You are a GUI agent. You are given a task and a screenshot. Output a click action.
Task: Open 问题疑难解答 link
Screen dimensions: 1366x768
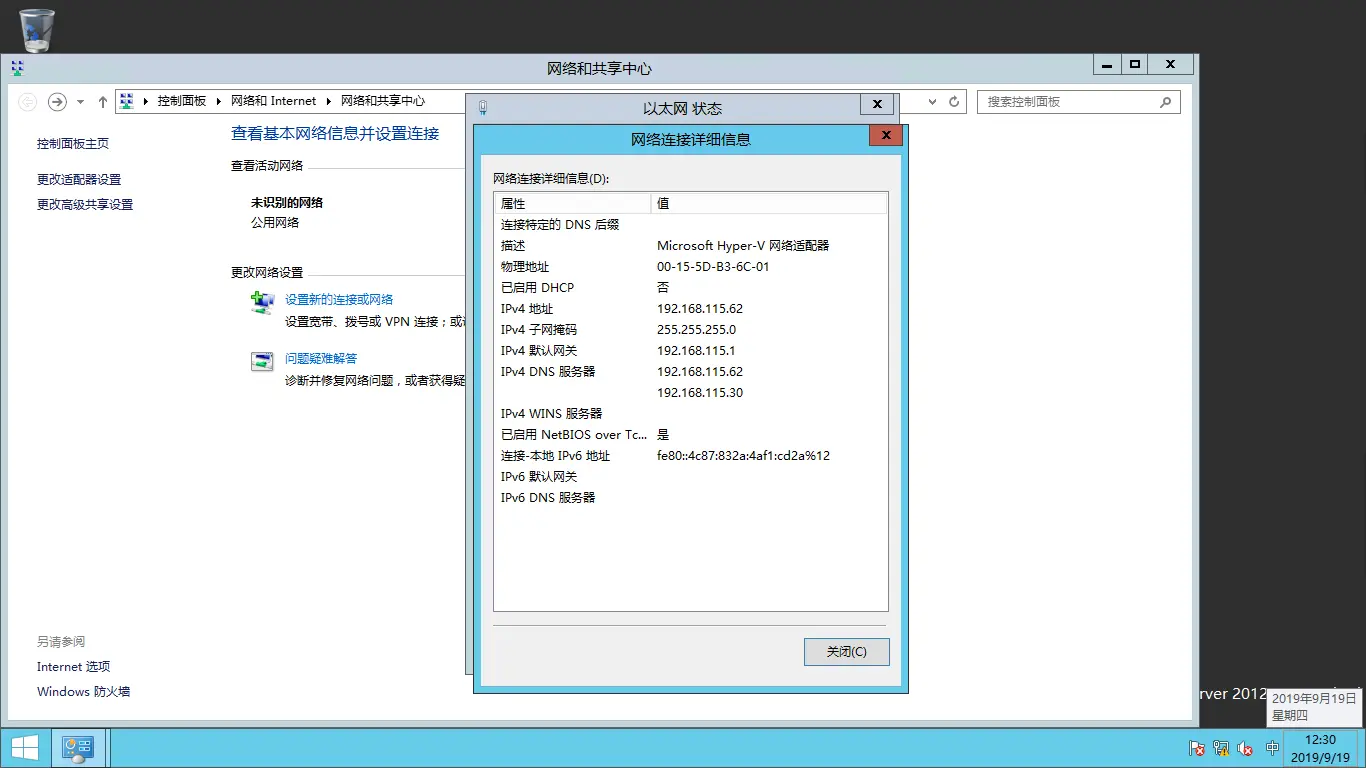321,359
